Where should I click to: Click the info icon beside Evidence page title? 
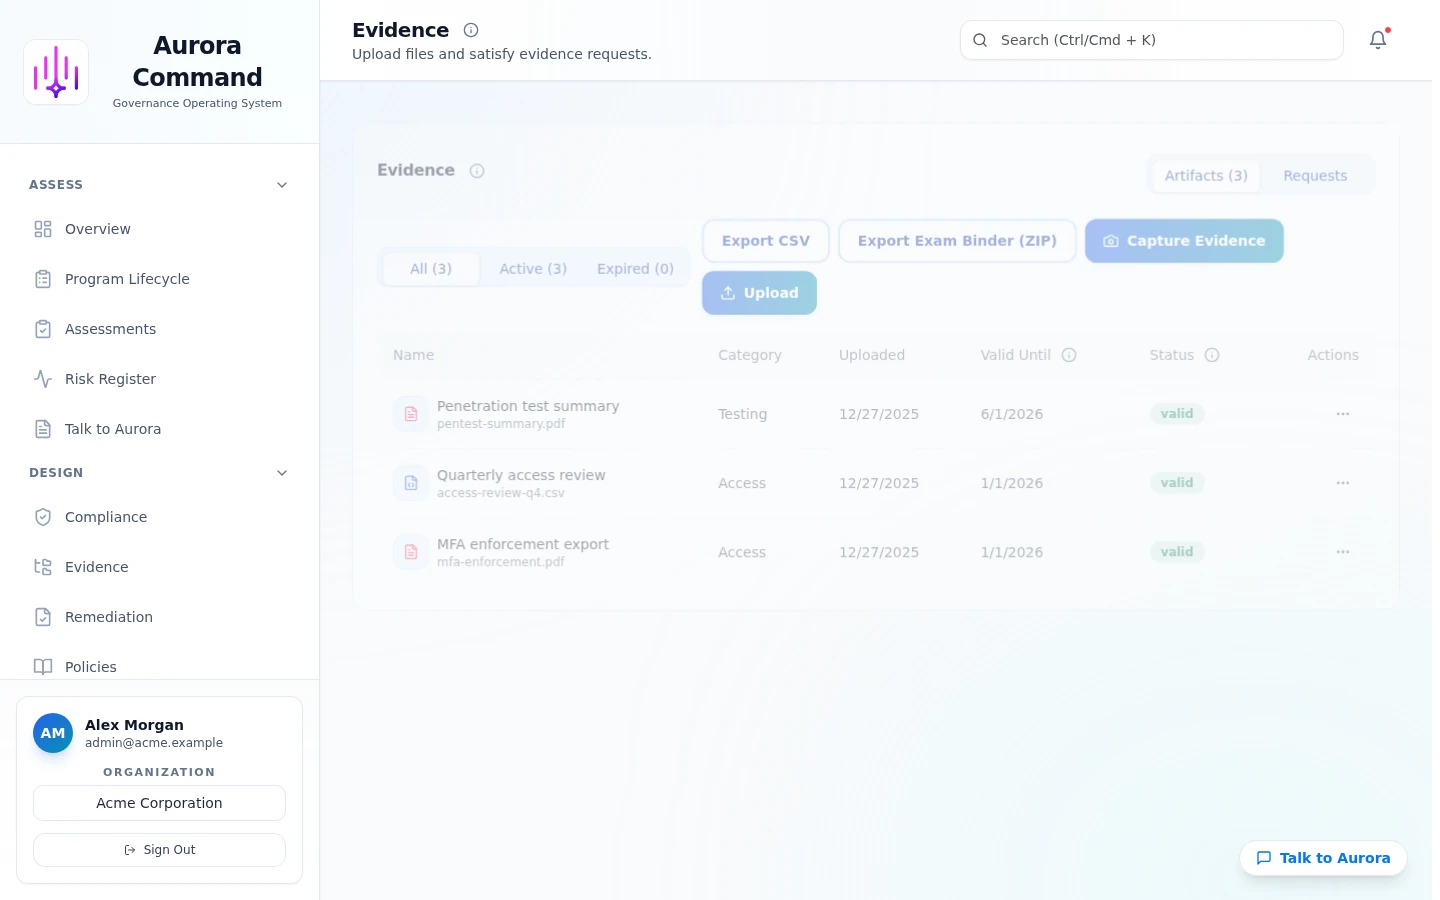click(471, 30)
